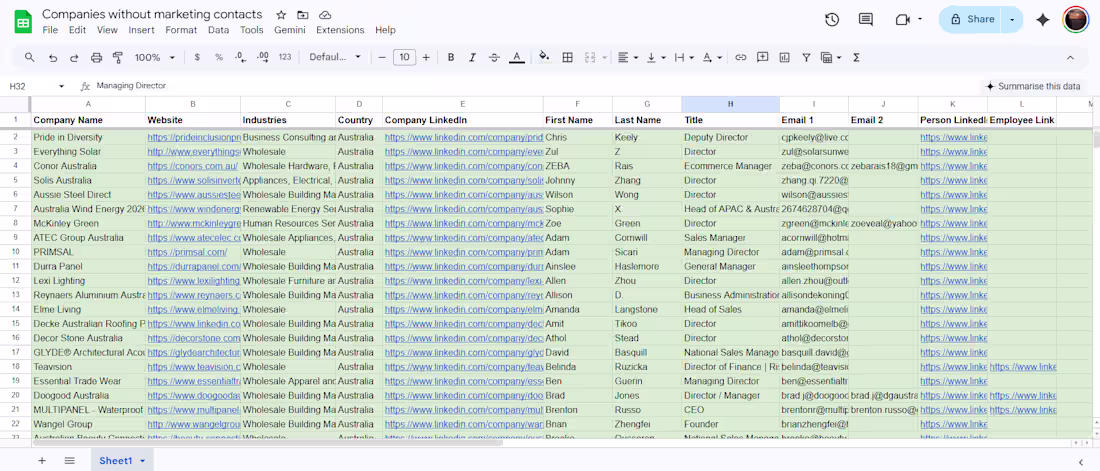Open the name box dropdown arrow
This screenshot has width=1100, height=471.
(x=62, y=86)
